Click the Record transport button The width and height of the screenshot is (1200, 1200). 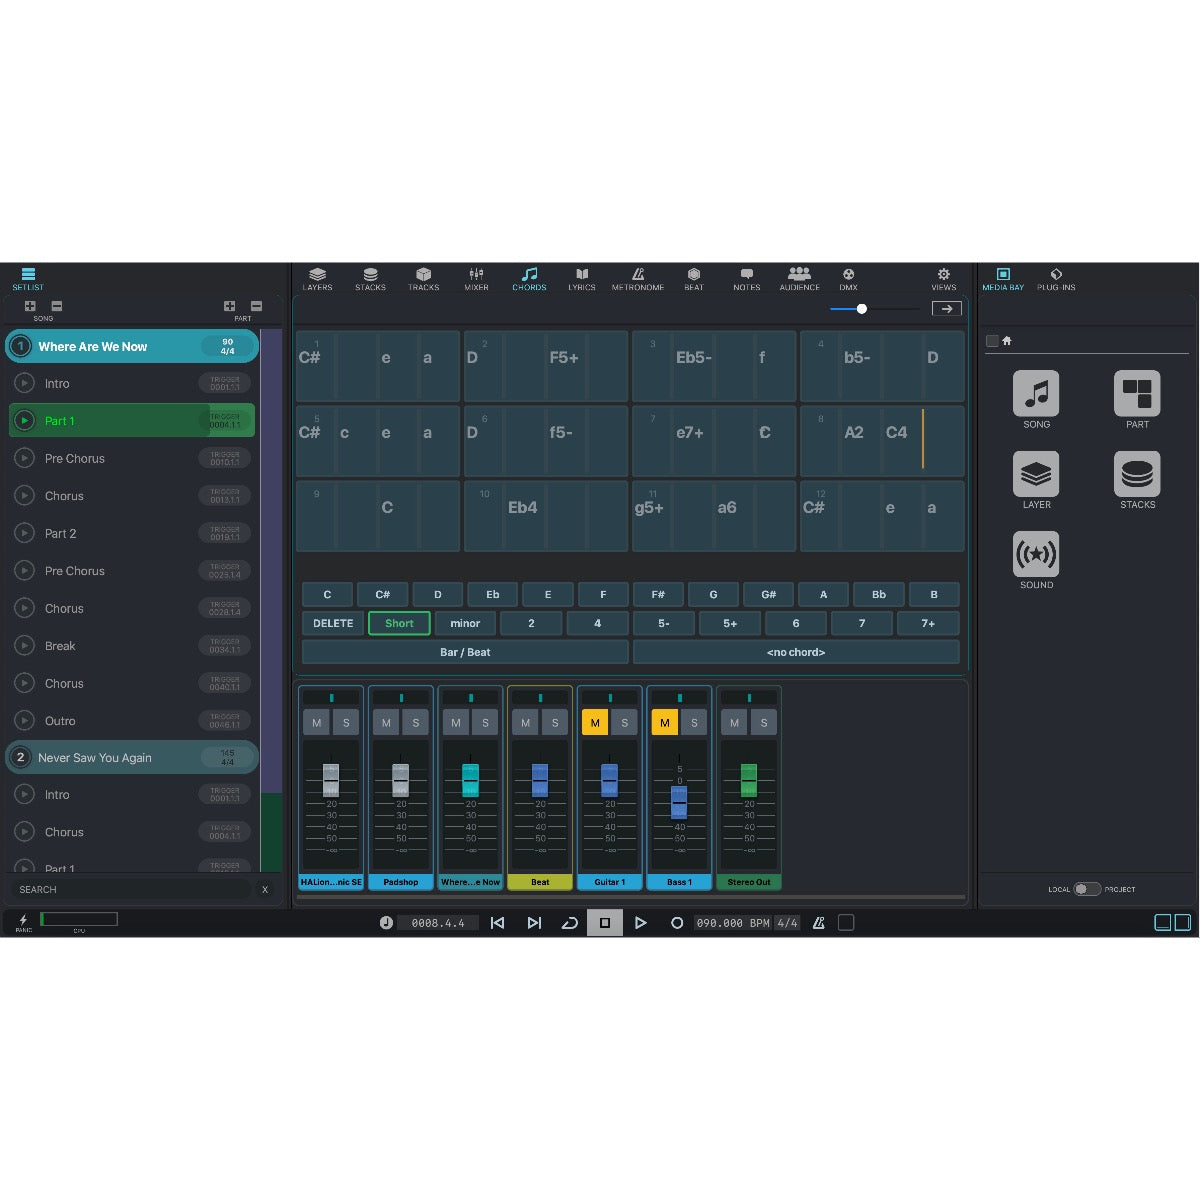tap(677, 923)
